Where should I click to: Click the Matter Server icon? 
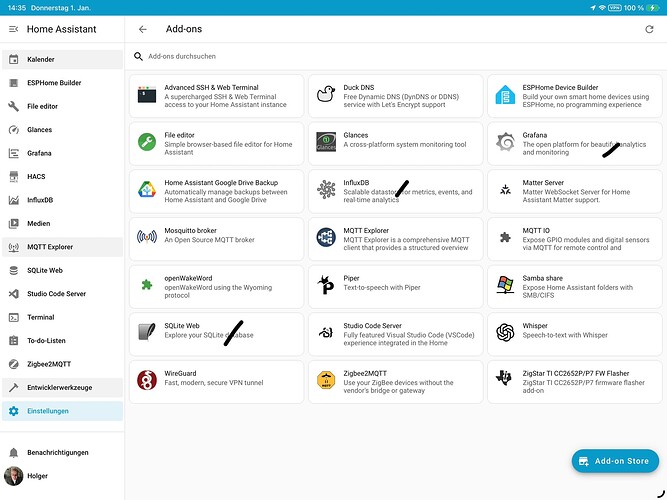pos(505,189)
